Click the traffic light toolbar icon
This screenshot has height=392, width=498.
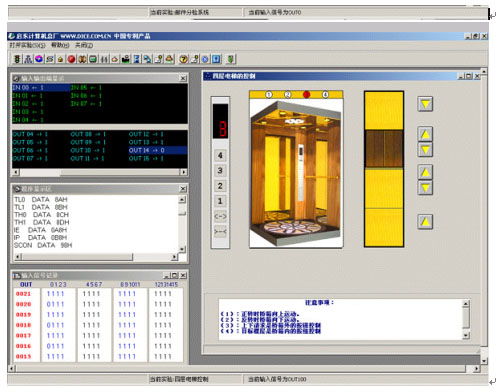click(17, 59)
